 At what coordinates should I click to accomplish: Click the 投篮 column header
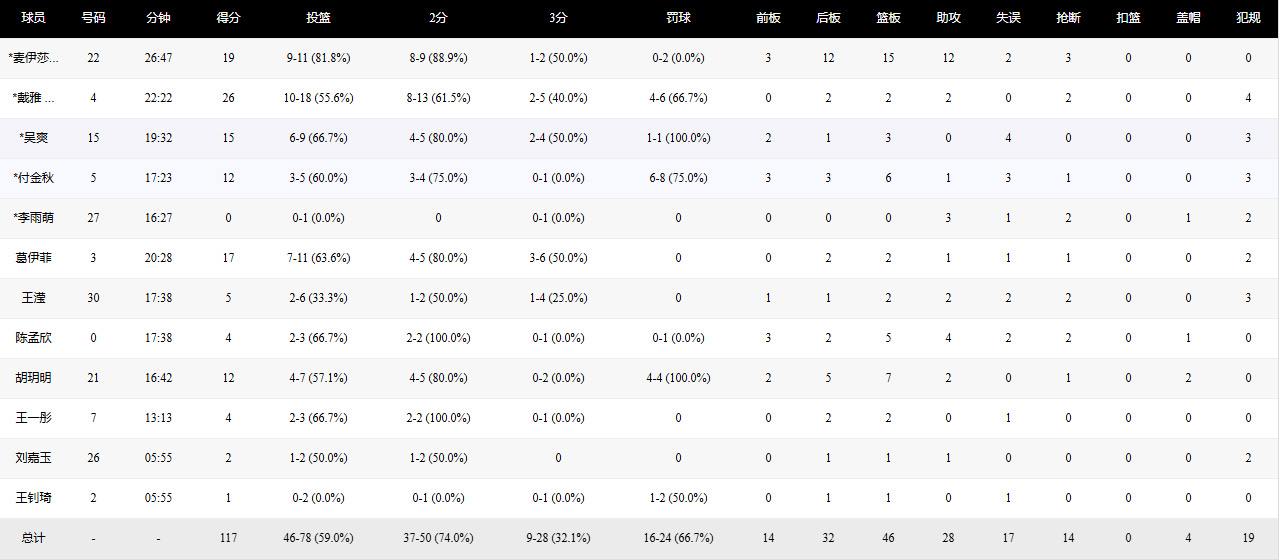coord(318,18)
